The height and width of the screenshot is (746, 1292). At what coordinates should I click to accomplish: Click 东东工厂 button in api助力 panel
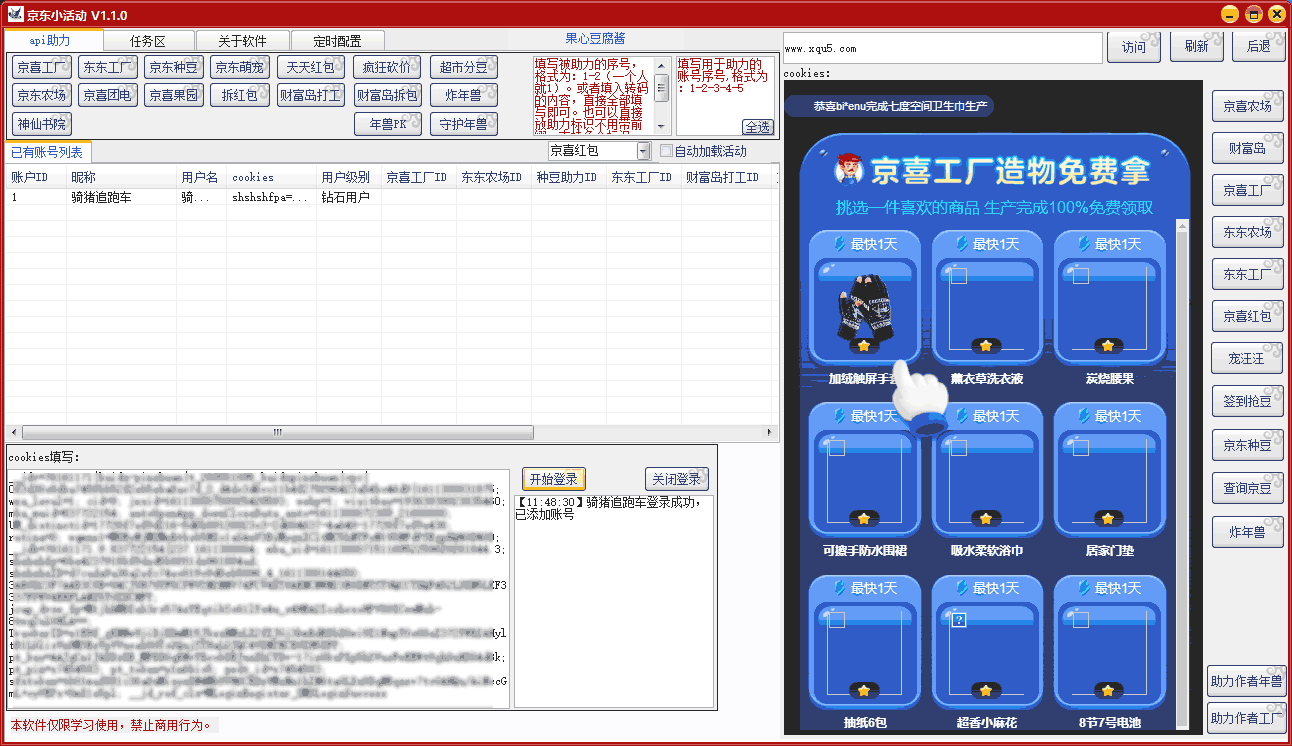click(108, 68)
